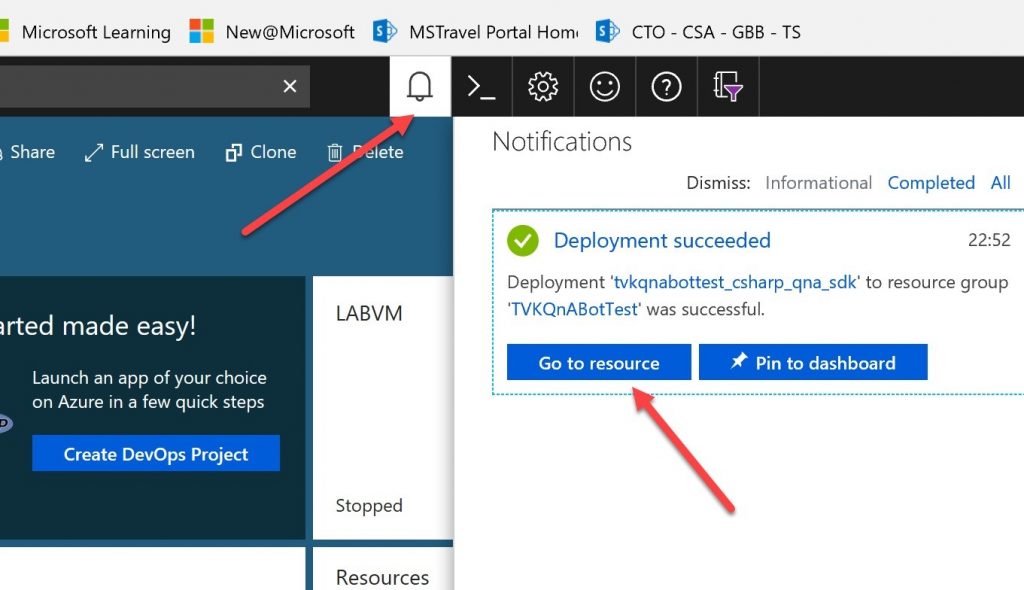The height and width of the screenshot is (590, 1024).
Task: Click the Go to resource button
Action: (x=599, y=363)
